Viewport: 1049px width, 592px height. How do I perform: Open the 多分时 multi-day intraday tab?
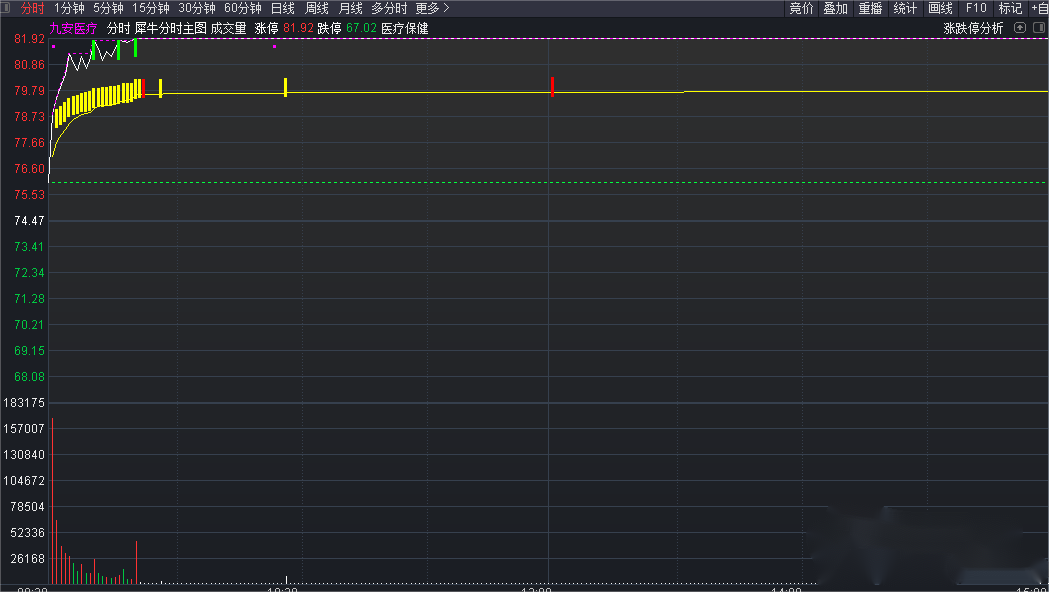click(x=389, y=8)
